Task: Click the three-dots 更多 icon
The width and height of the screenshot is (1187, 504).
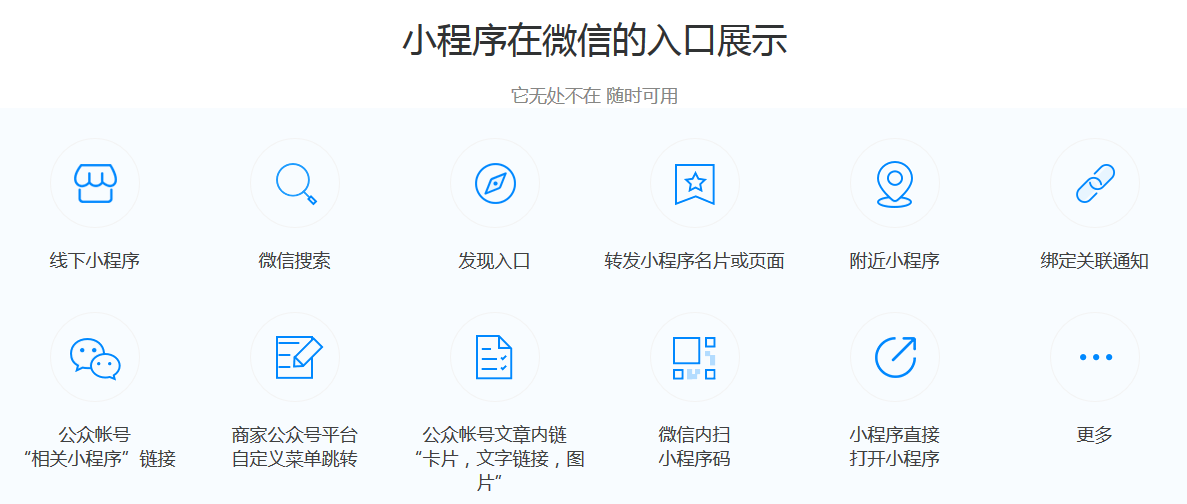Action: point(1094,357)
